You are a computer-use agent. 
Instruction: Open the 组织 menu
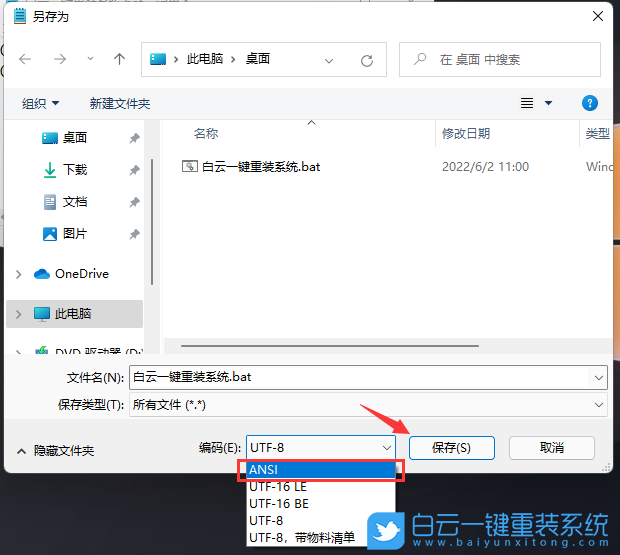pos(40,104)
